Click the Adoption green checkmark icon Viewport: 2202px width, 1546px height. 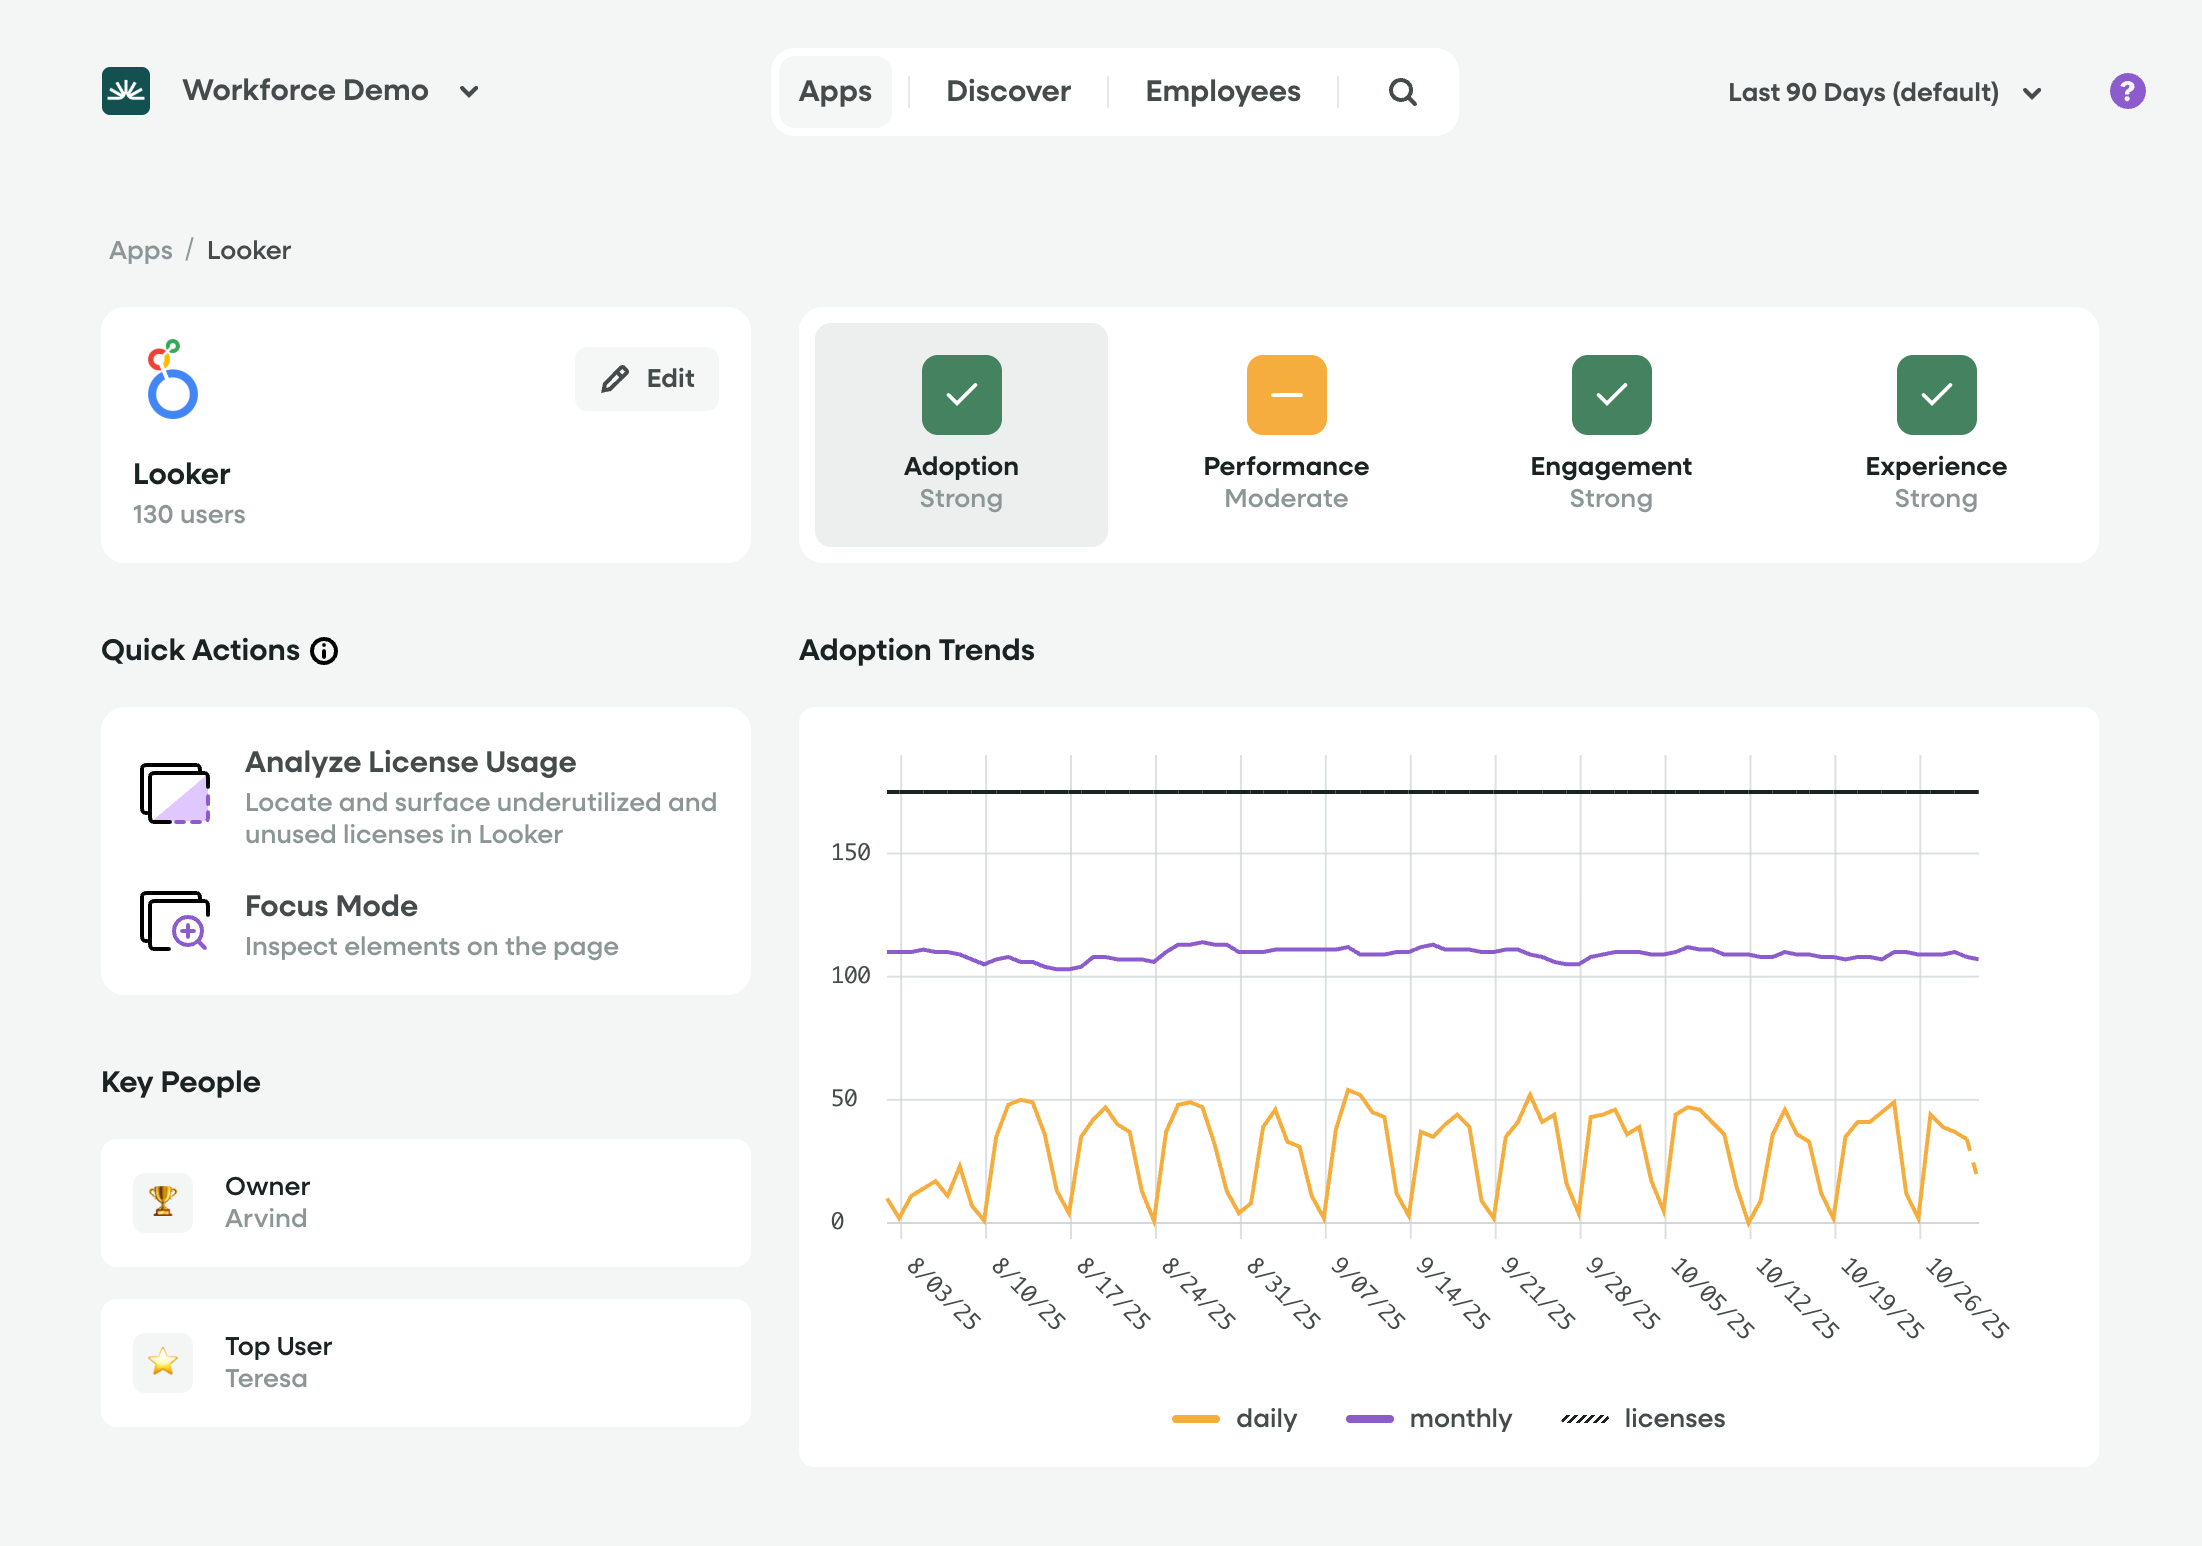point(961,395)
